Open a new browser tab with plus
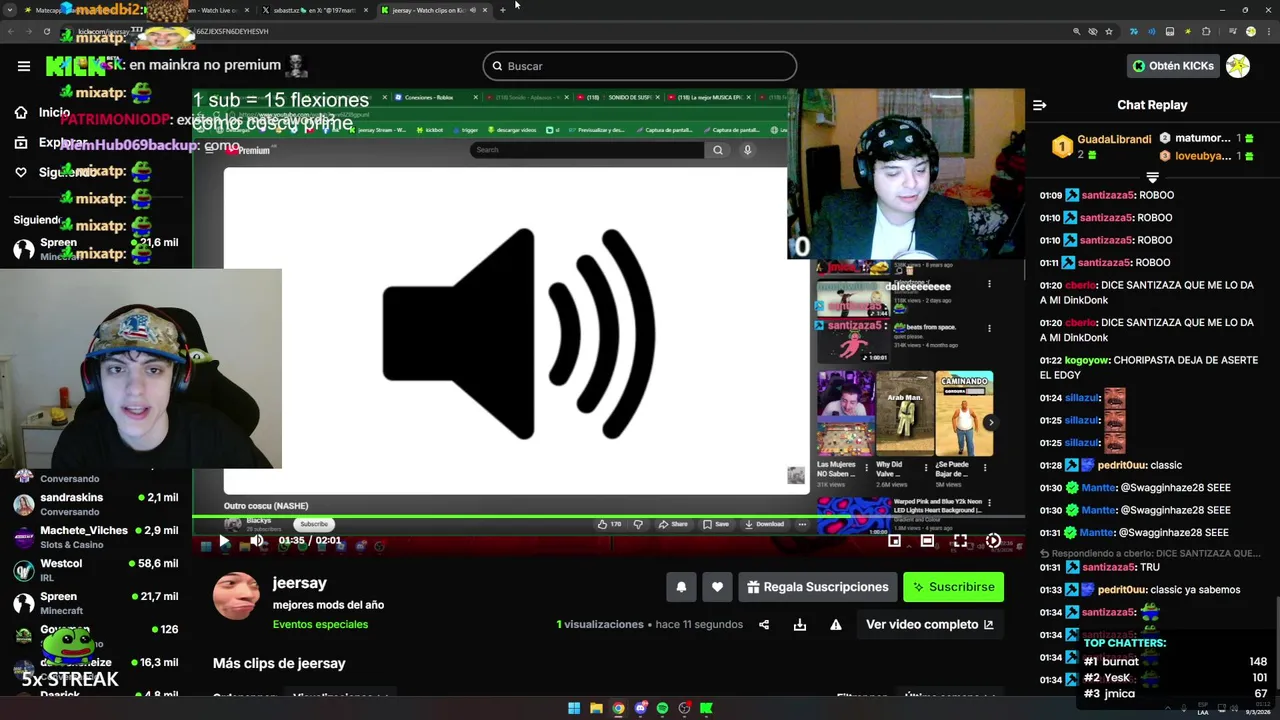 [x=502, y=10]
